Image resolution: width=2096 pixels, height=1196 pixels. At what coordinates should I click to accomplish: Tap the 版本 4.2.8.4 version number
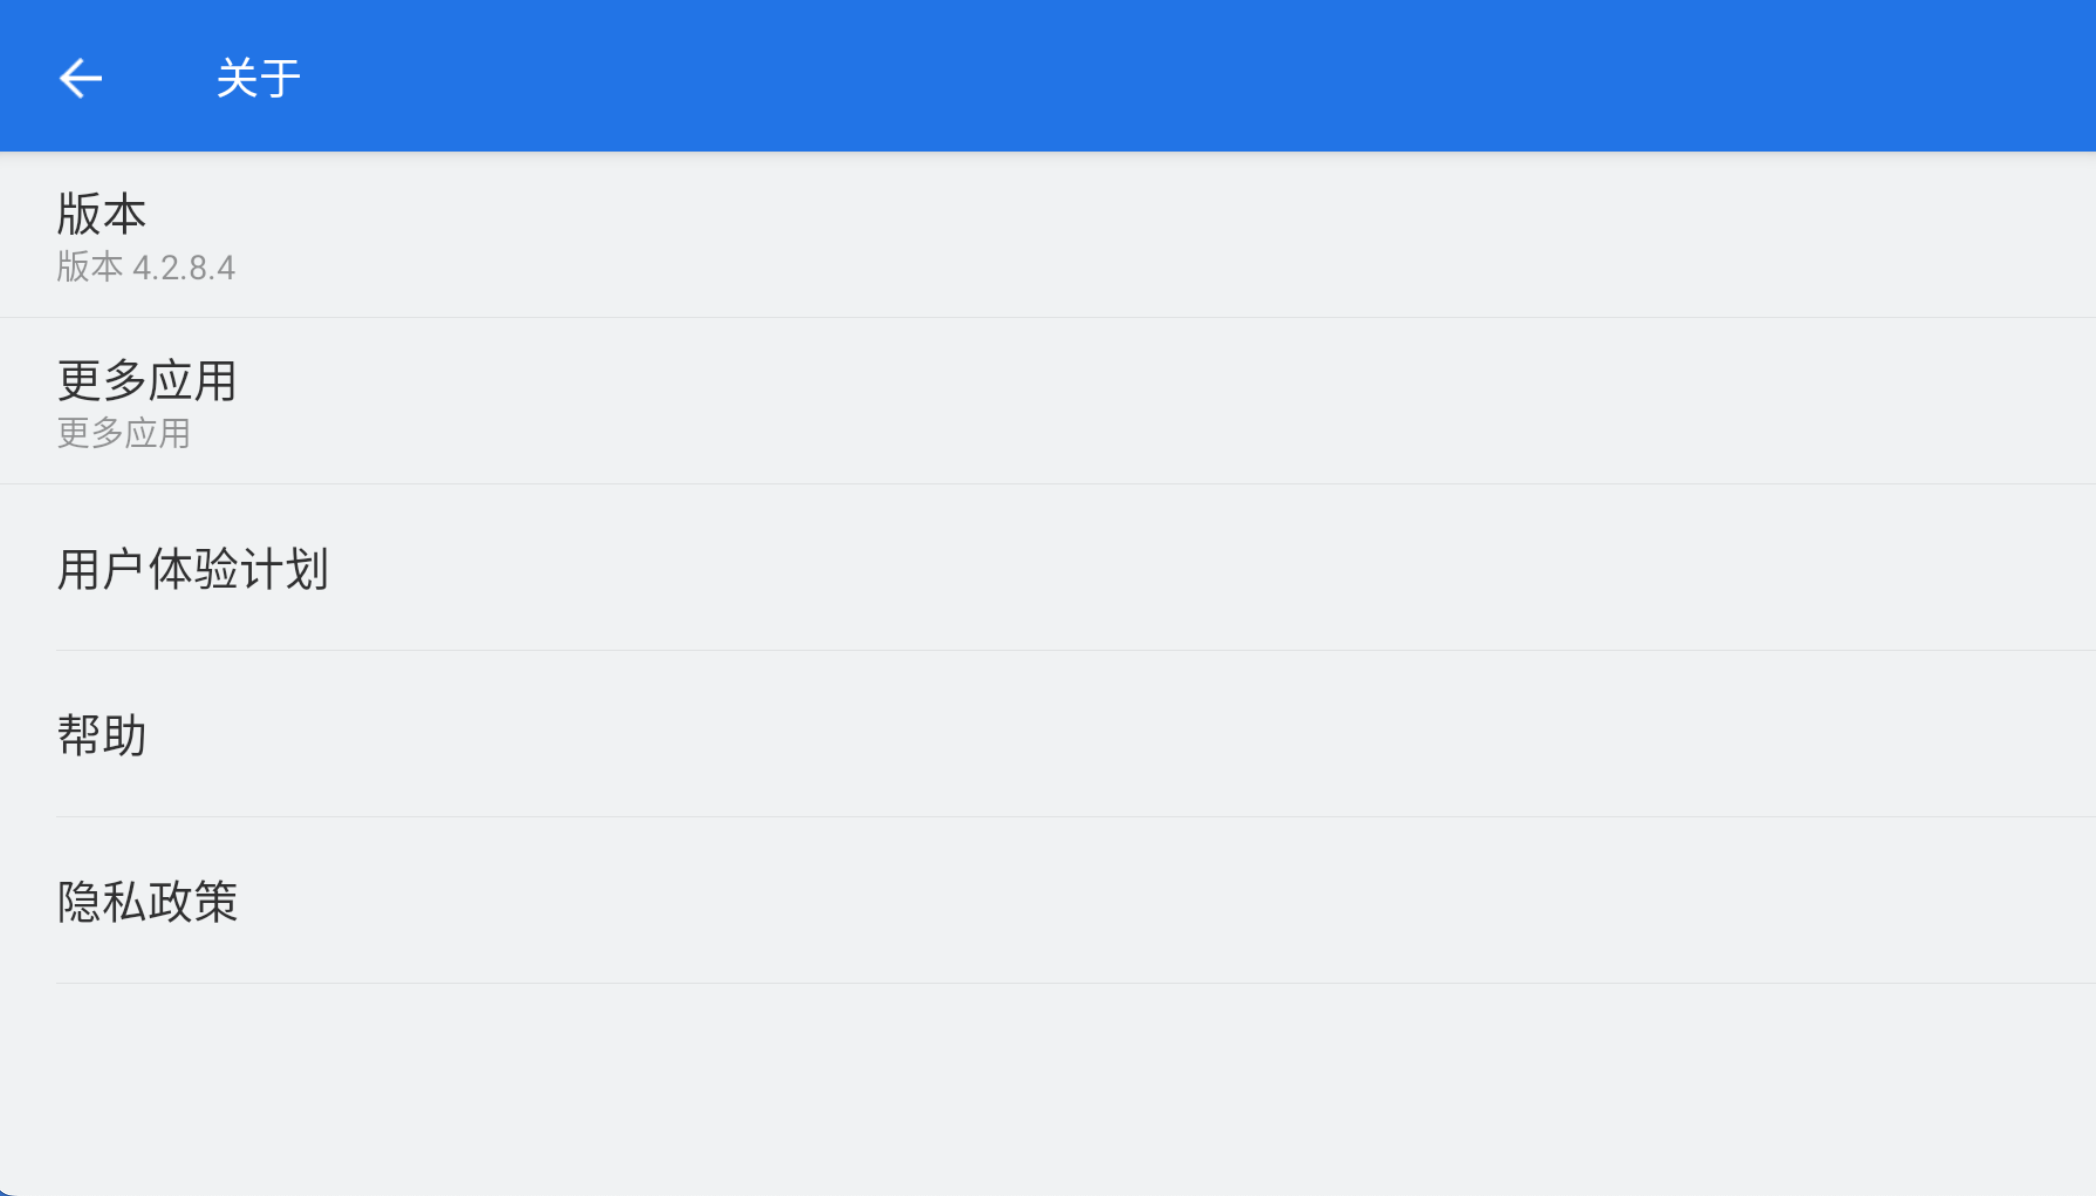[x=146, y=268]
